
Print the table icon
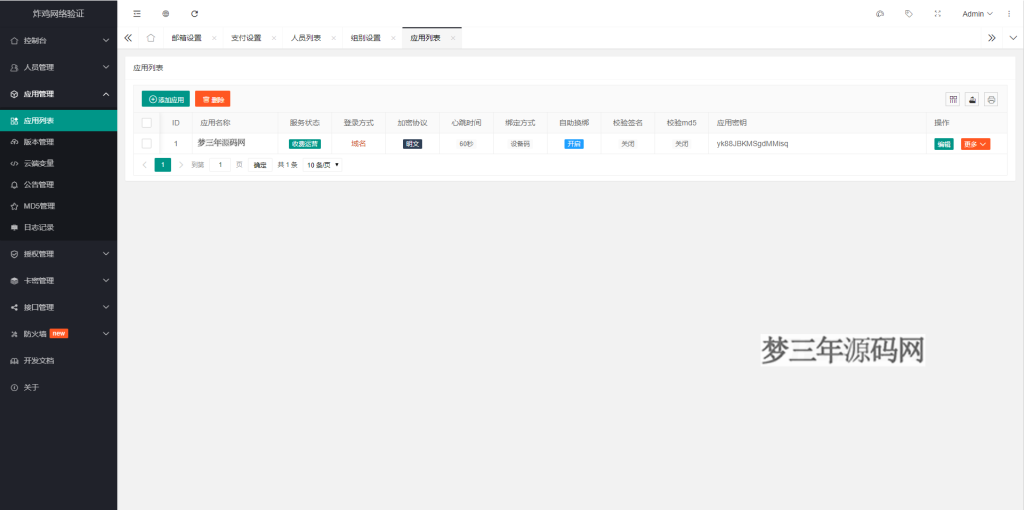tap(991, 99)
